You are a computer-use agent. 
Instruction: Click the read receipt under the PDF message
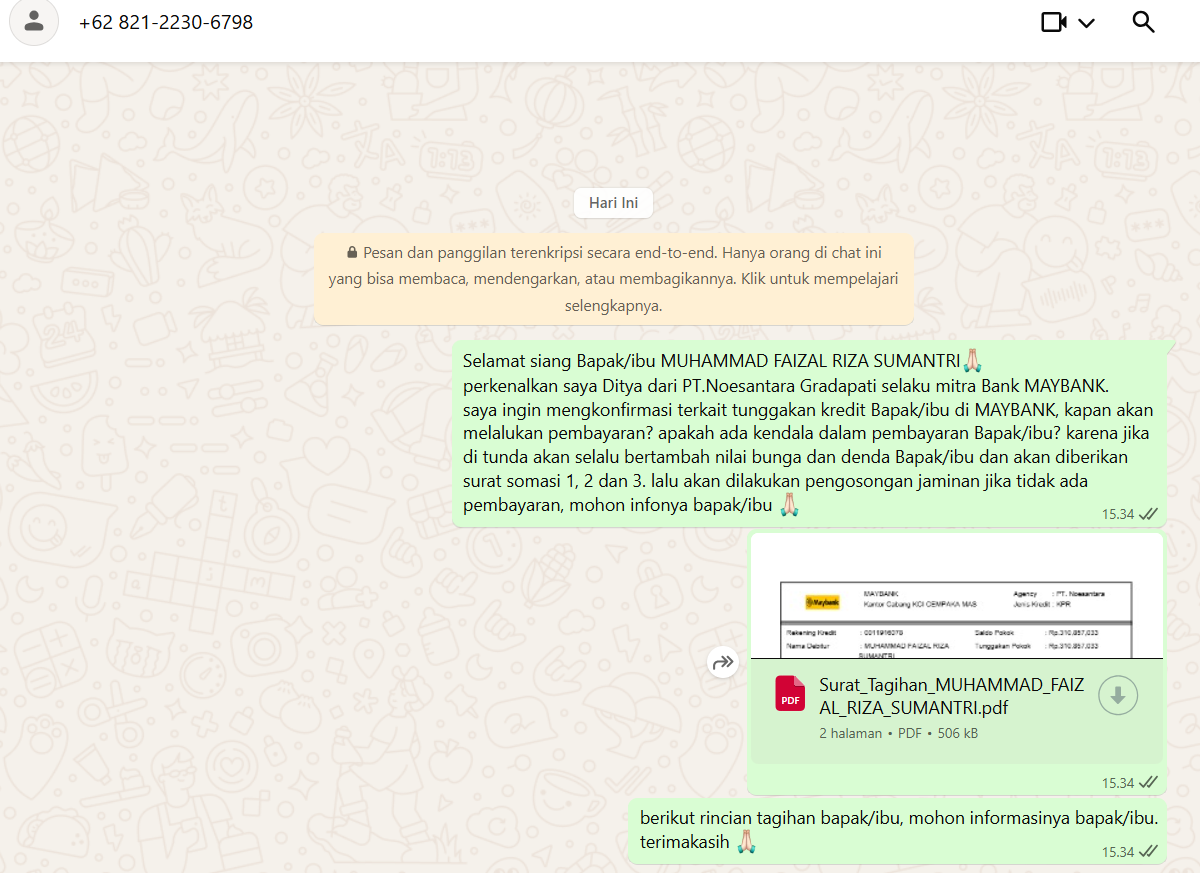[1148, 783]
